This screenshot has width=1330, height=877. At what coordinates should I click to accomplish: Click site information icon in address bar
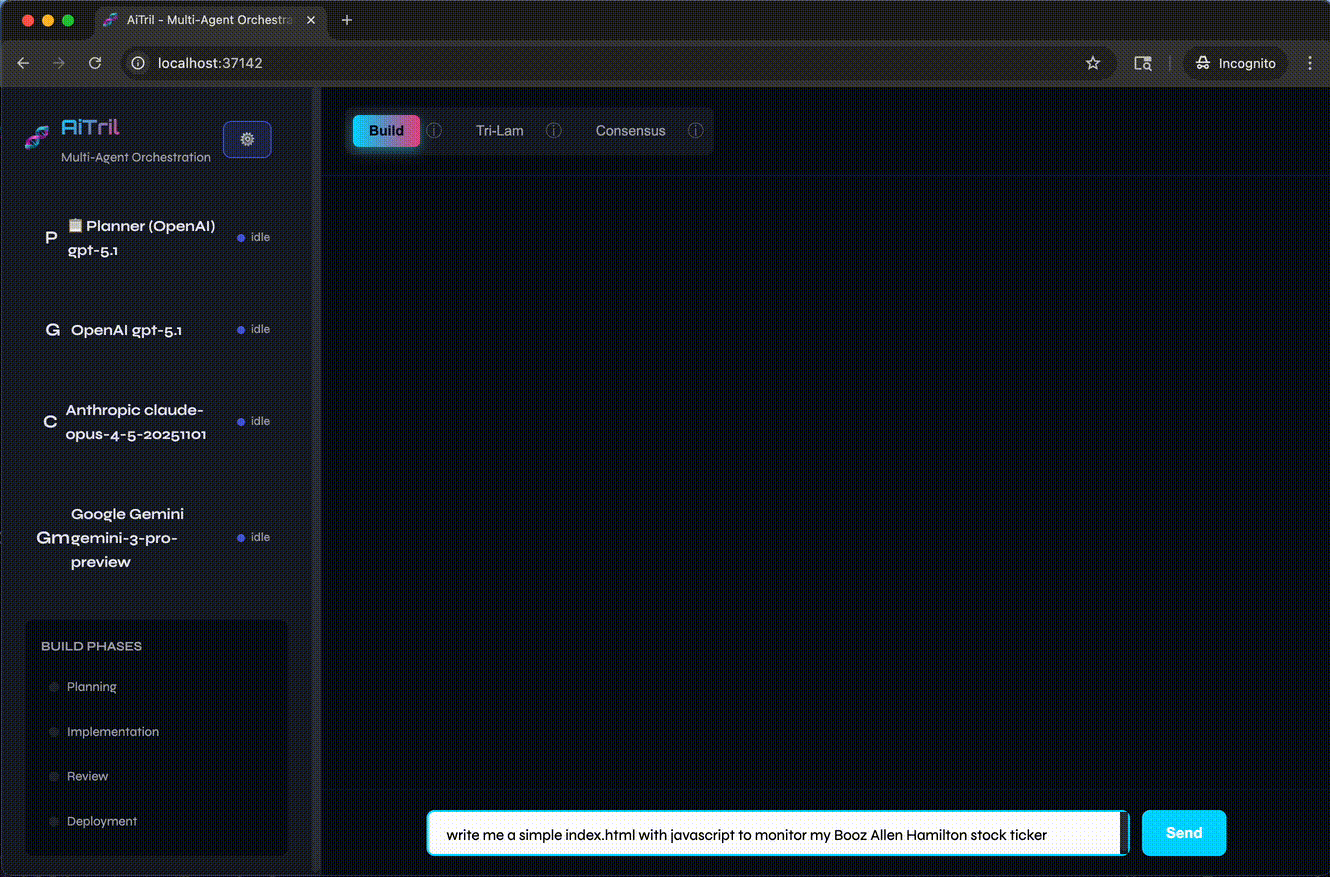coord(139,63)
